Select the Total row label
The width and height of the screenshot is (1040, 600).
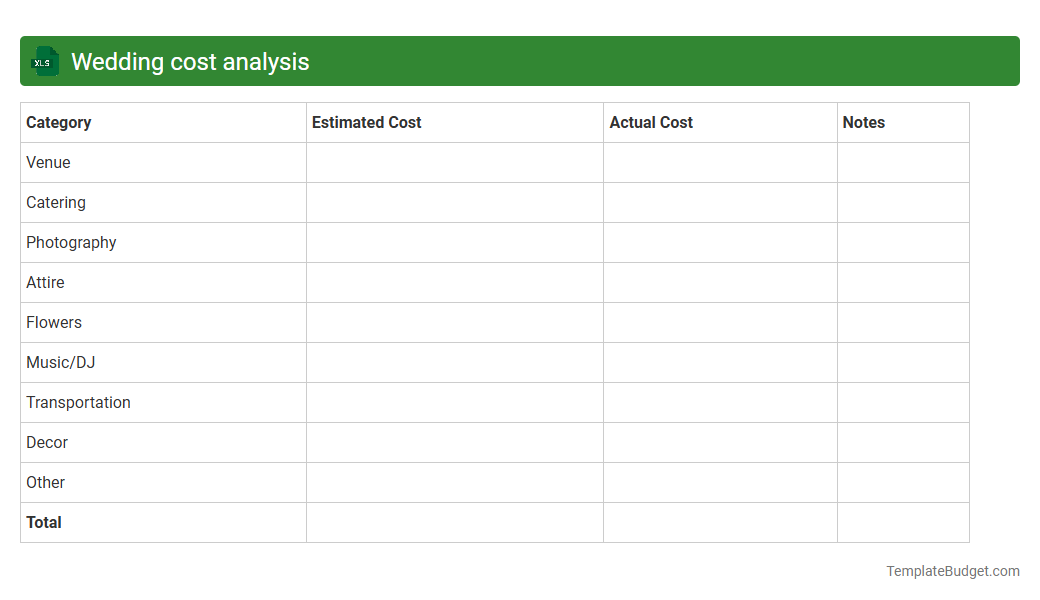coord(43,522)
